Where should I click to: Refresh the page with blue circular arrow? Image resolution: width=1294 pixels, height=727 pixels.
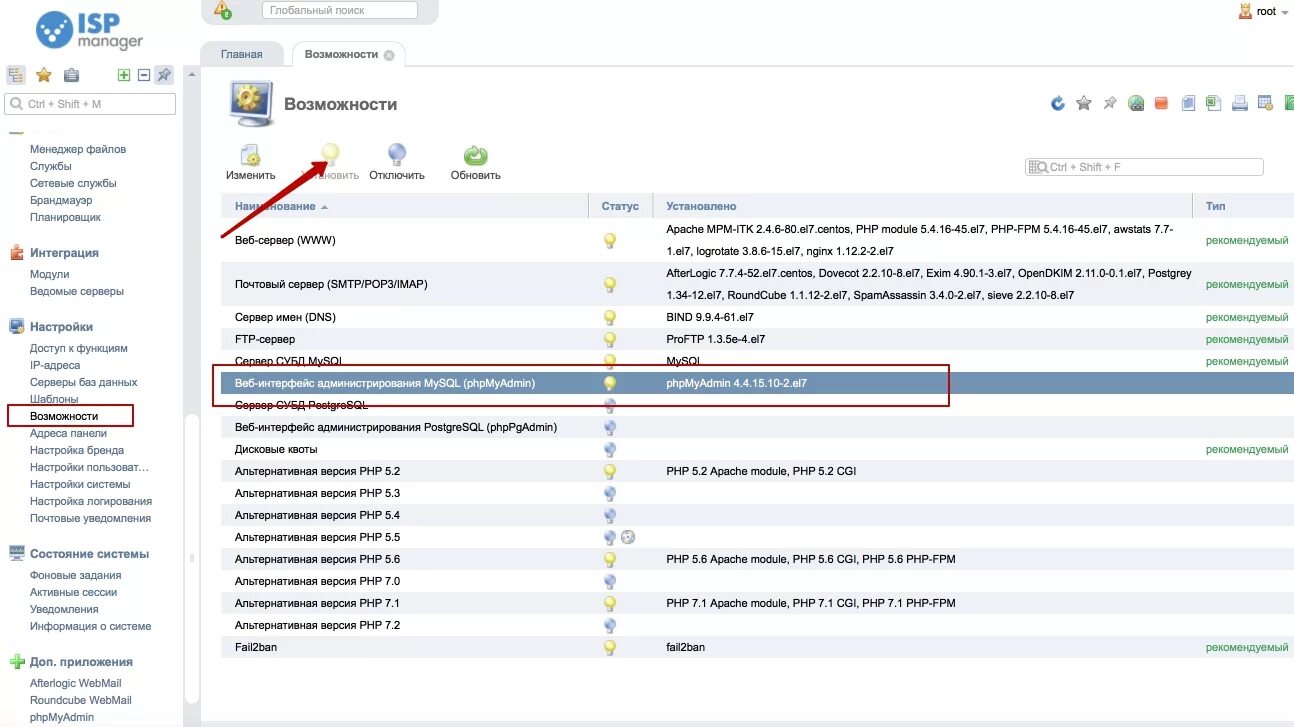(x=1058, y=103)
